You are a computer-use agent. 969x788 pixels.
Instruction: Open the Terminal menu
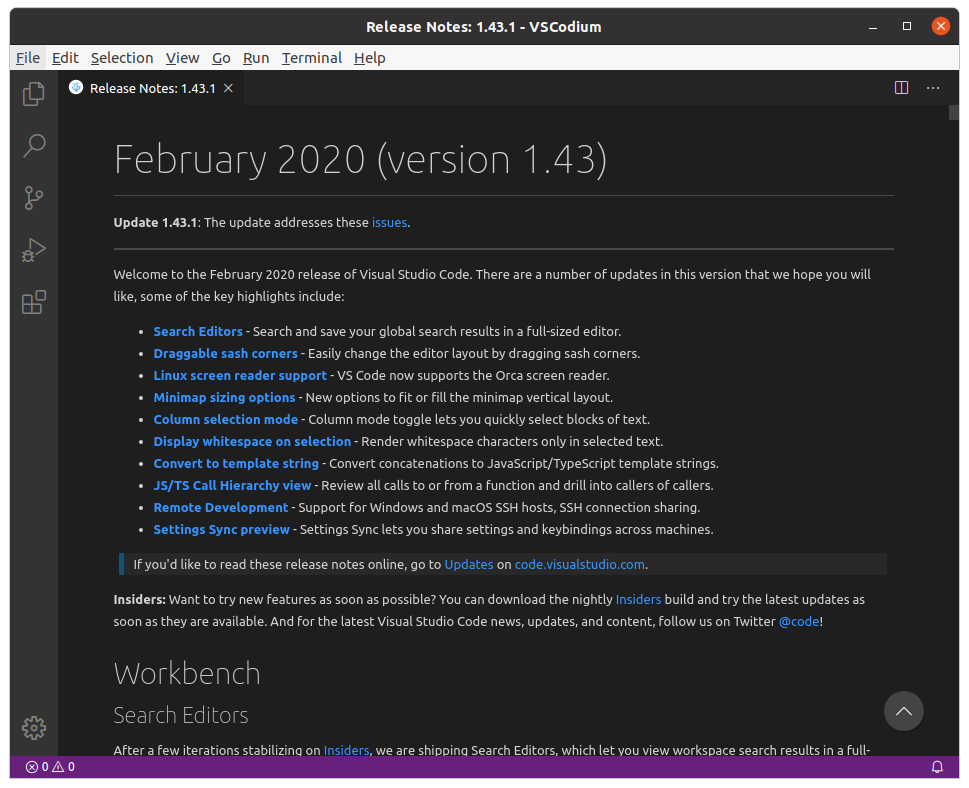(311, 58)
